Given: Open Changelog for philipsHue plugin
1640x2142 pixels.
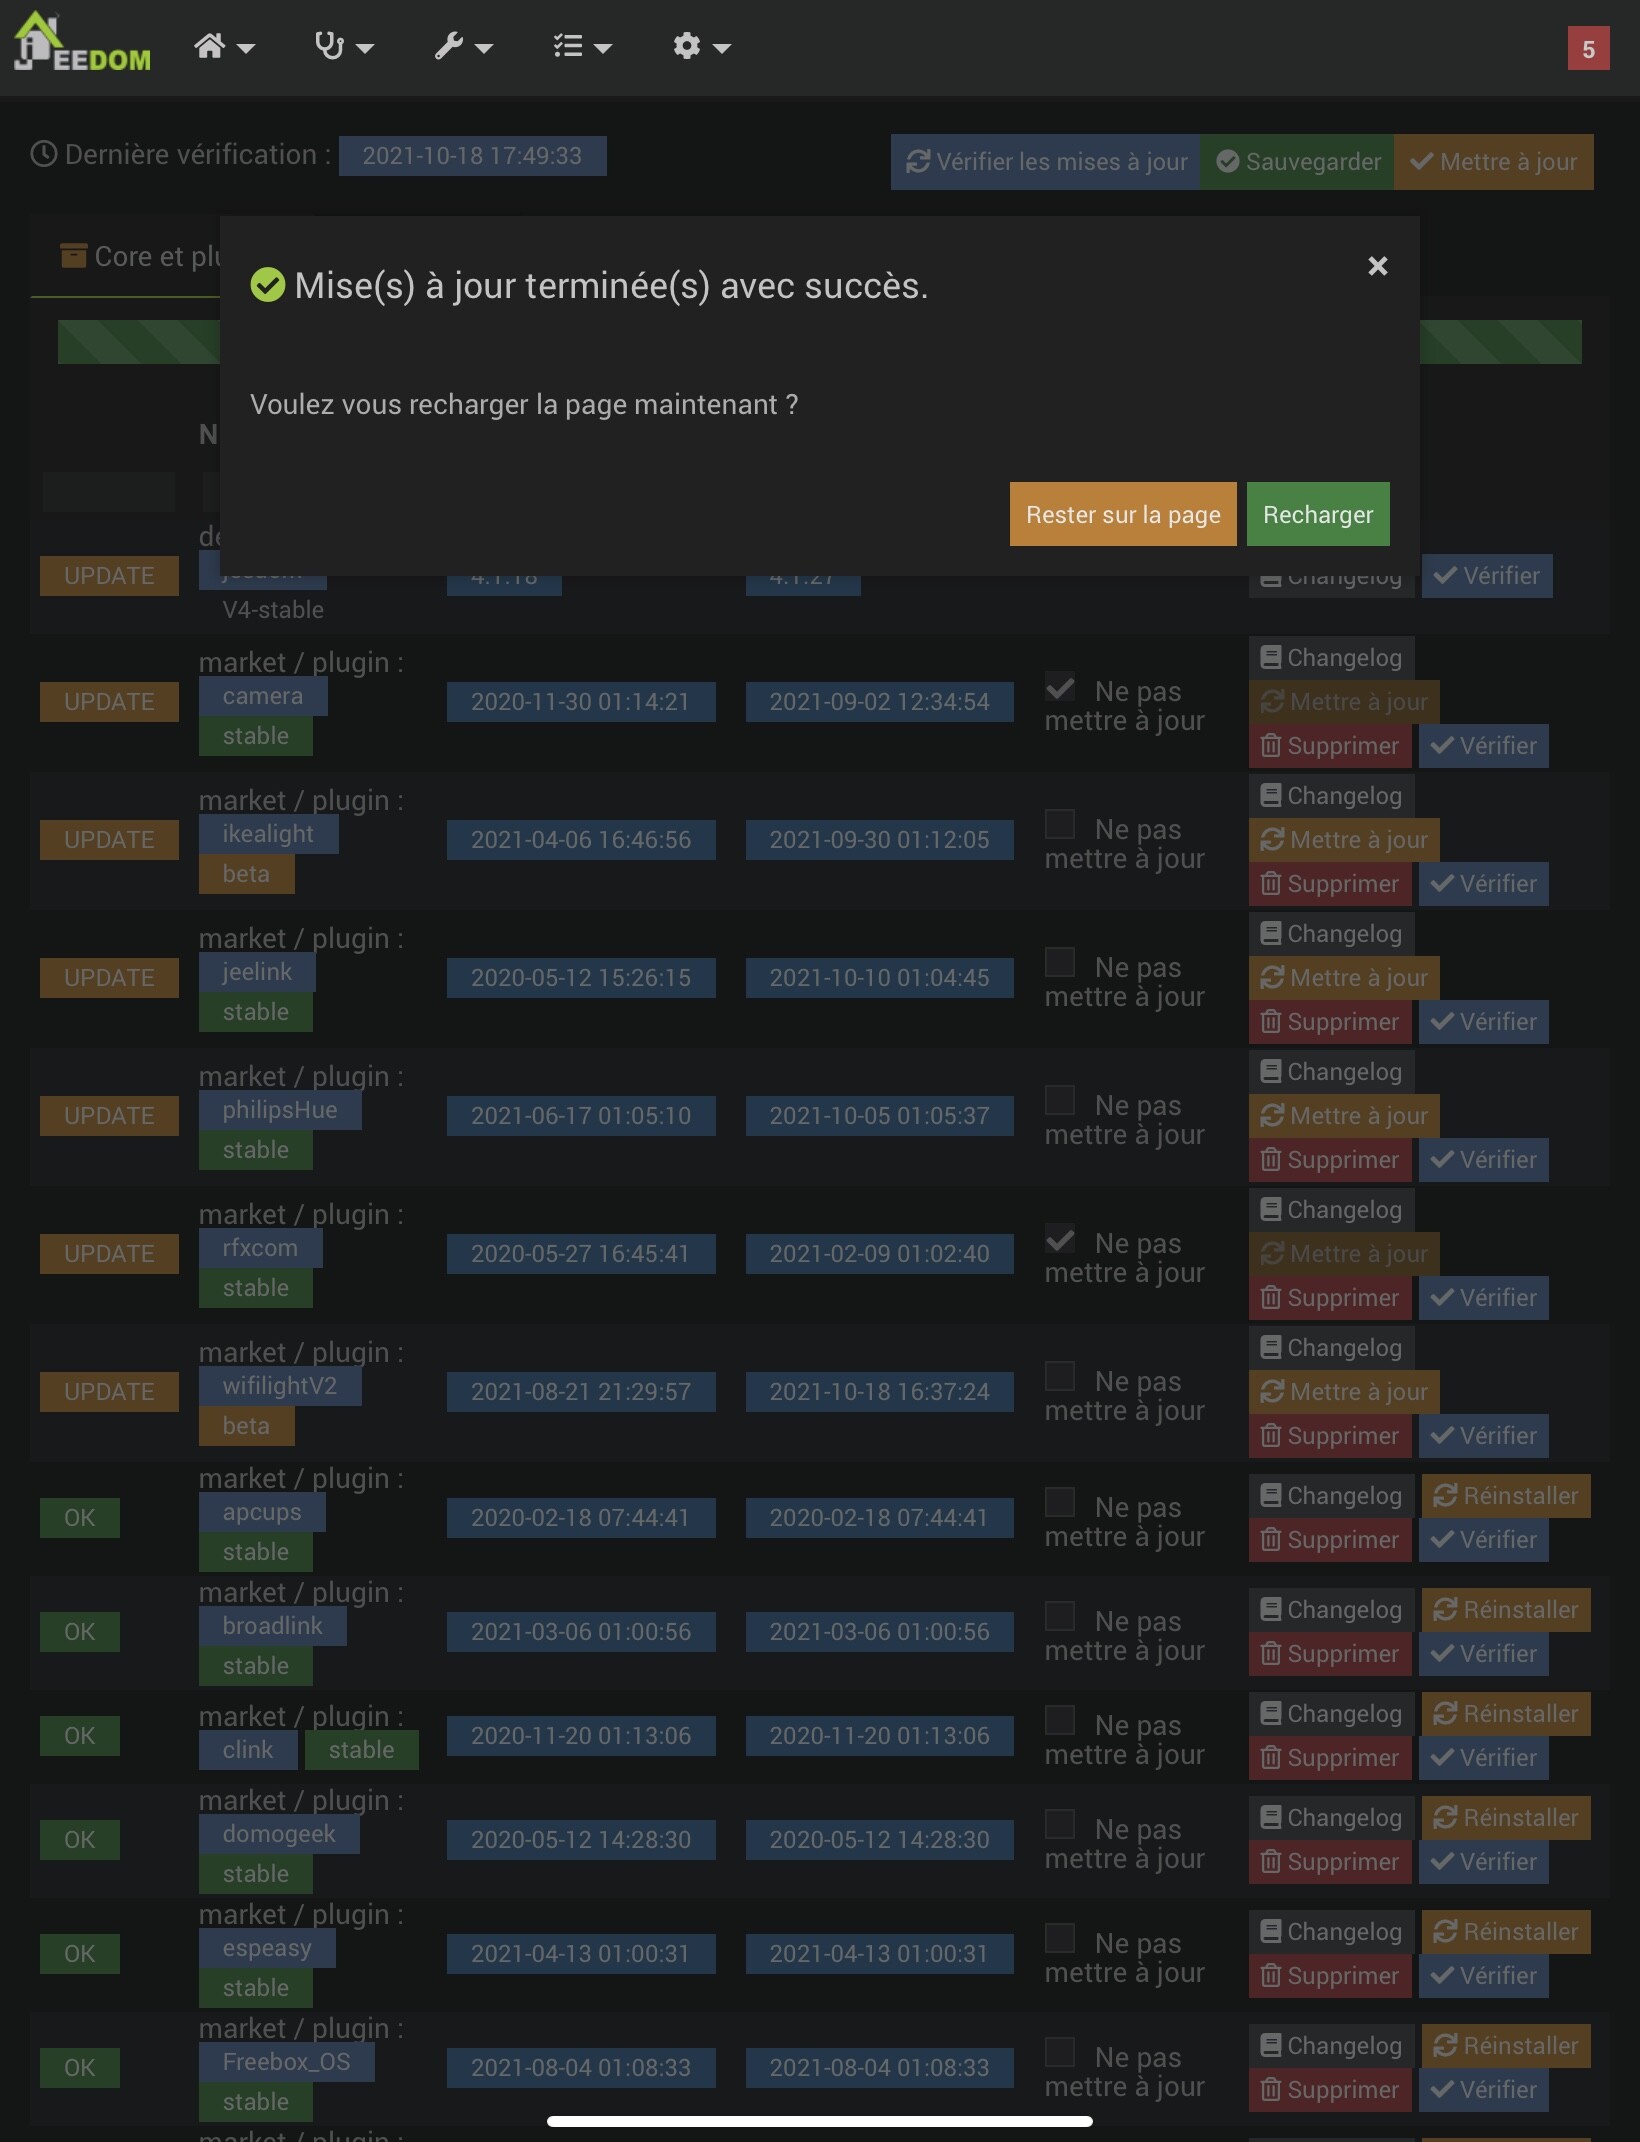Looking at the screenshot, I should click(1331, 1072).
